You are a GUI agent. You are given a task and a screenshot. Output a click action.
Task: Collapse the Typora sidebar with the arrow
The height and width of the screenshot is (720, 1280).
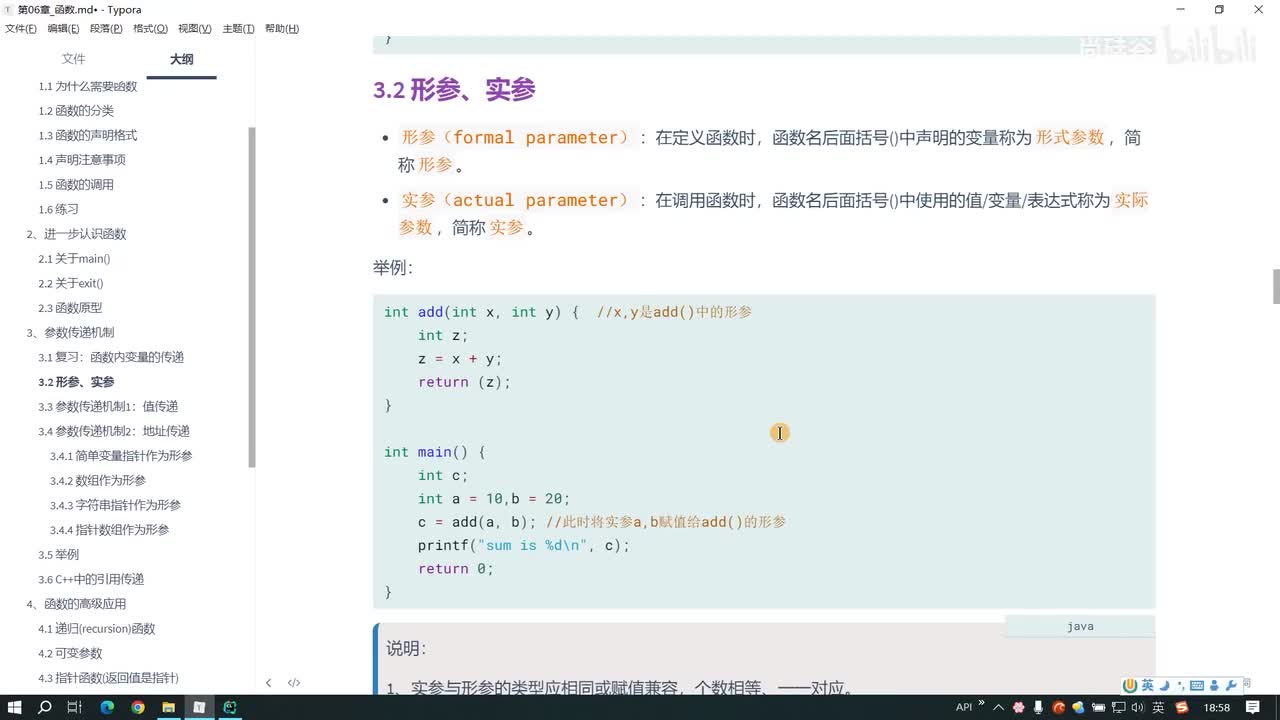click(x=268, y=683)
